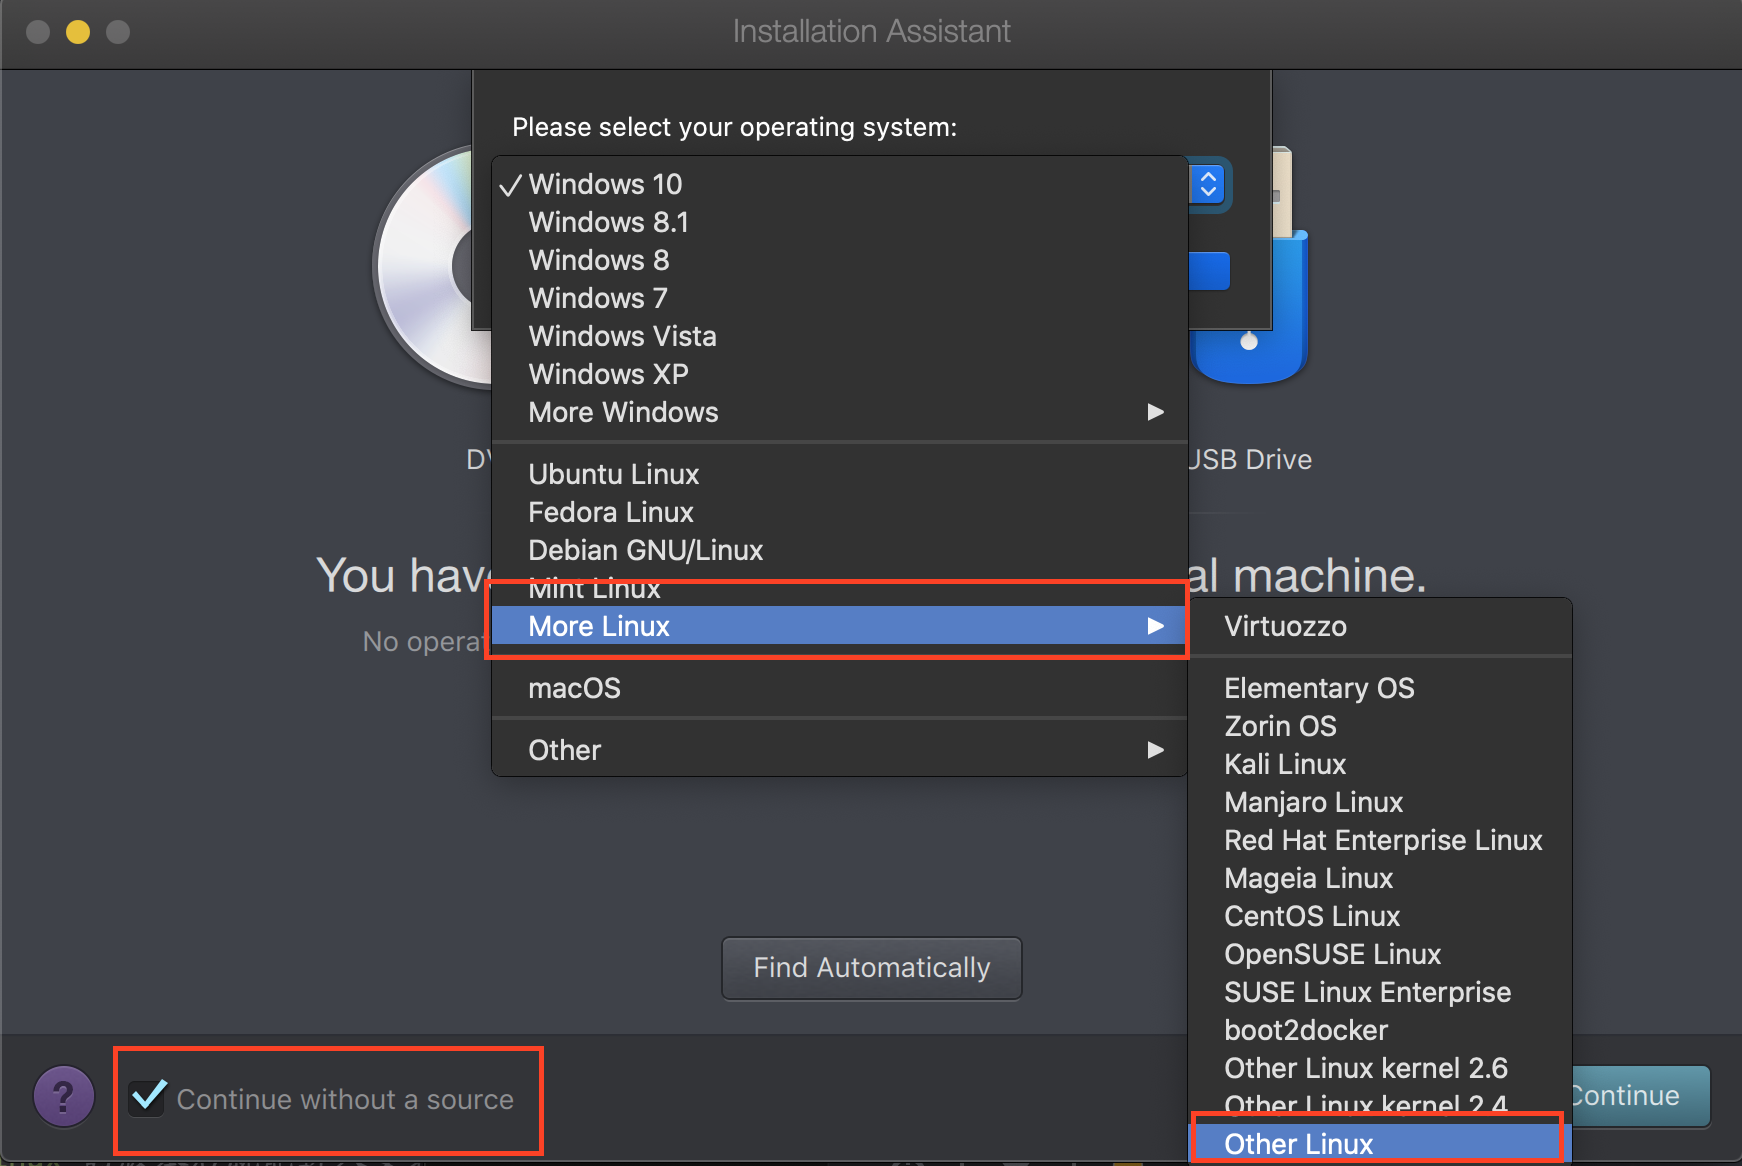Screen dimensions: 1742x1166
Task: Open the More Windows submenu
Action: pos(839,412)
